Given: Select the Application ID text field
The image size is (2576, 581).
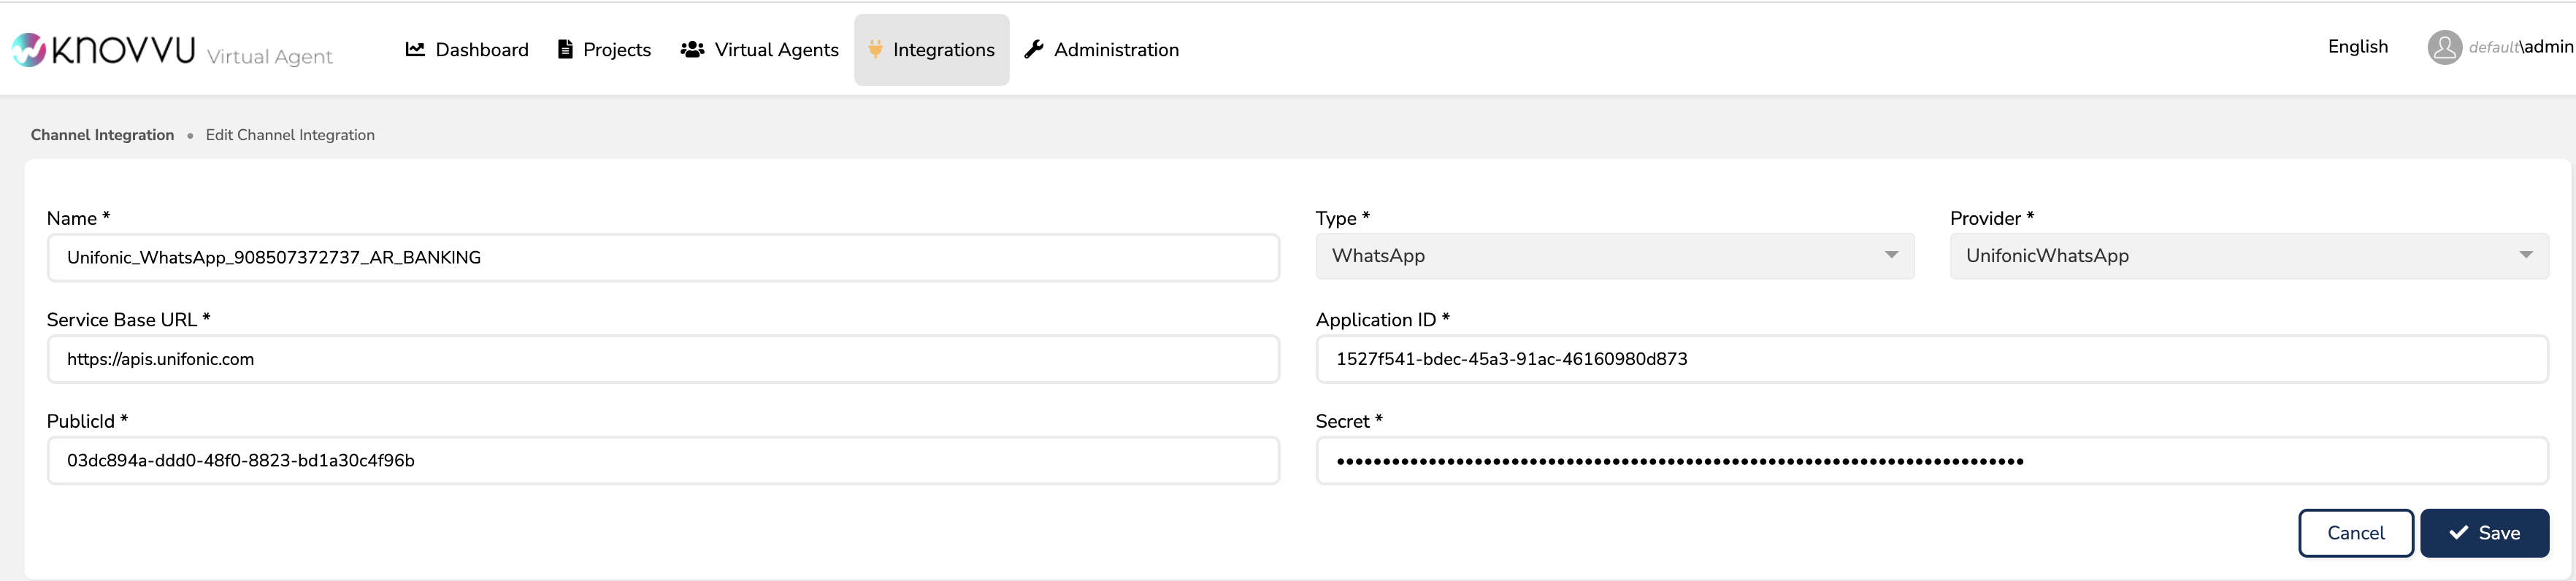Looking at the screenshot, I should [1930, 359].
